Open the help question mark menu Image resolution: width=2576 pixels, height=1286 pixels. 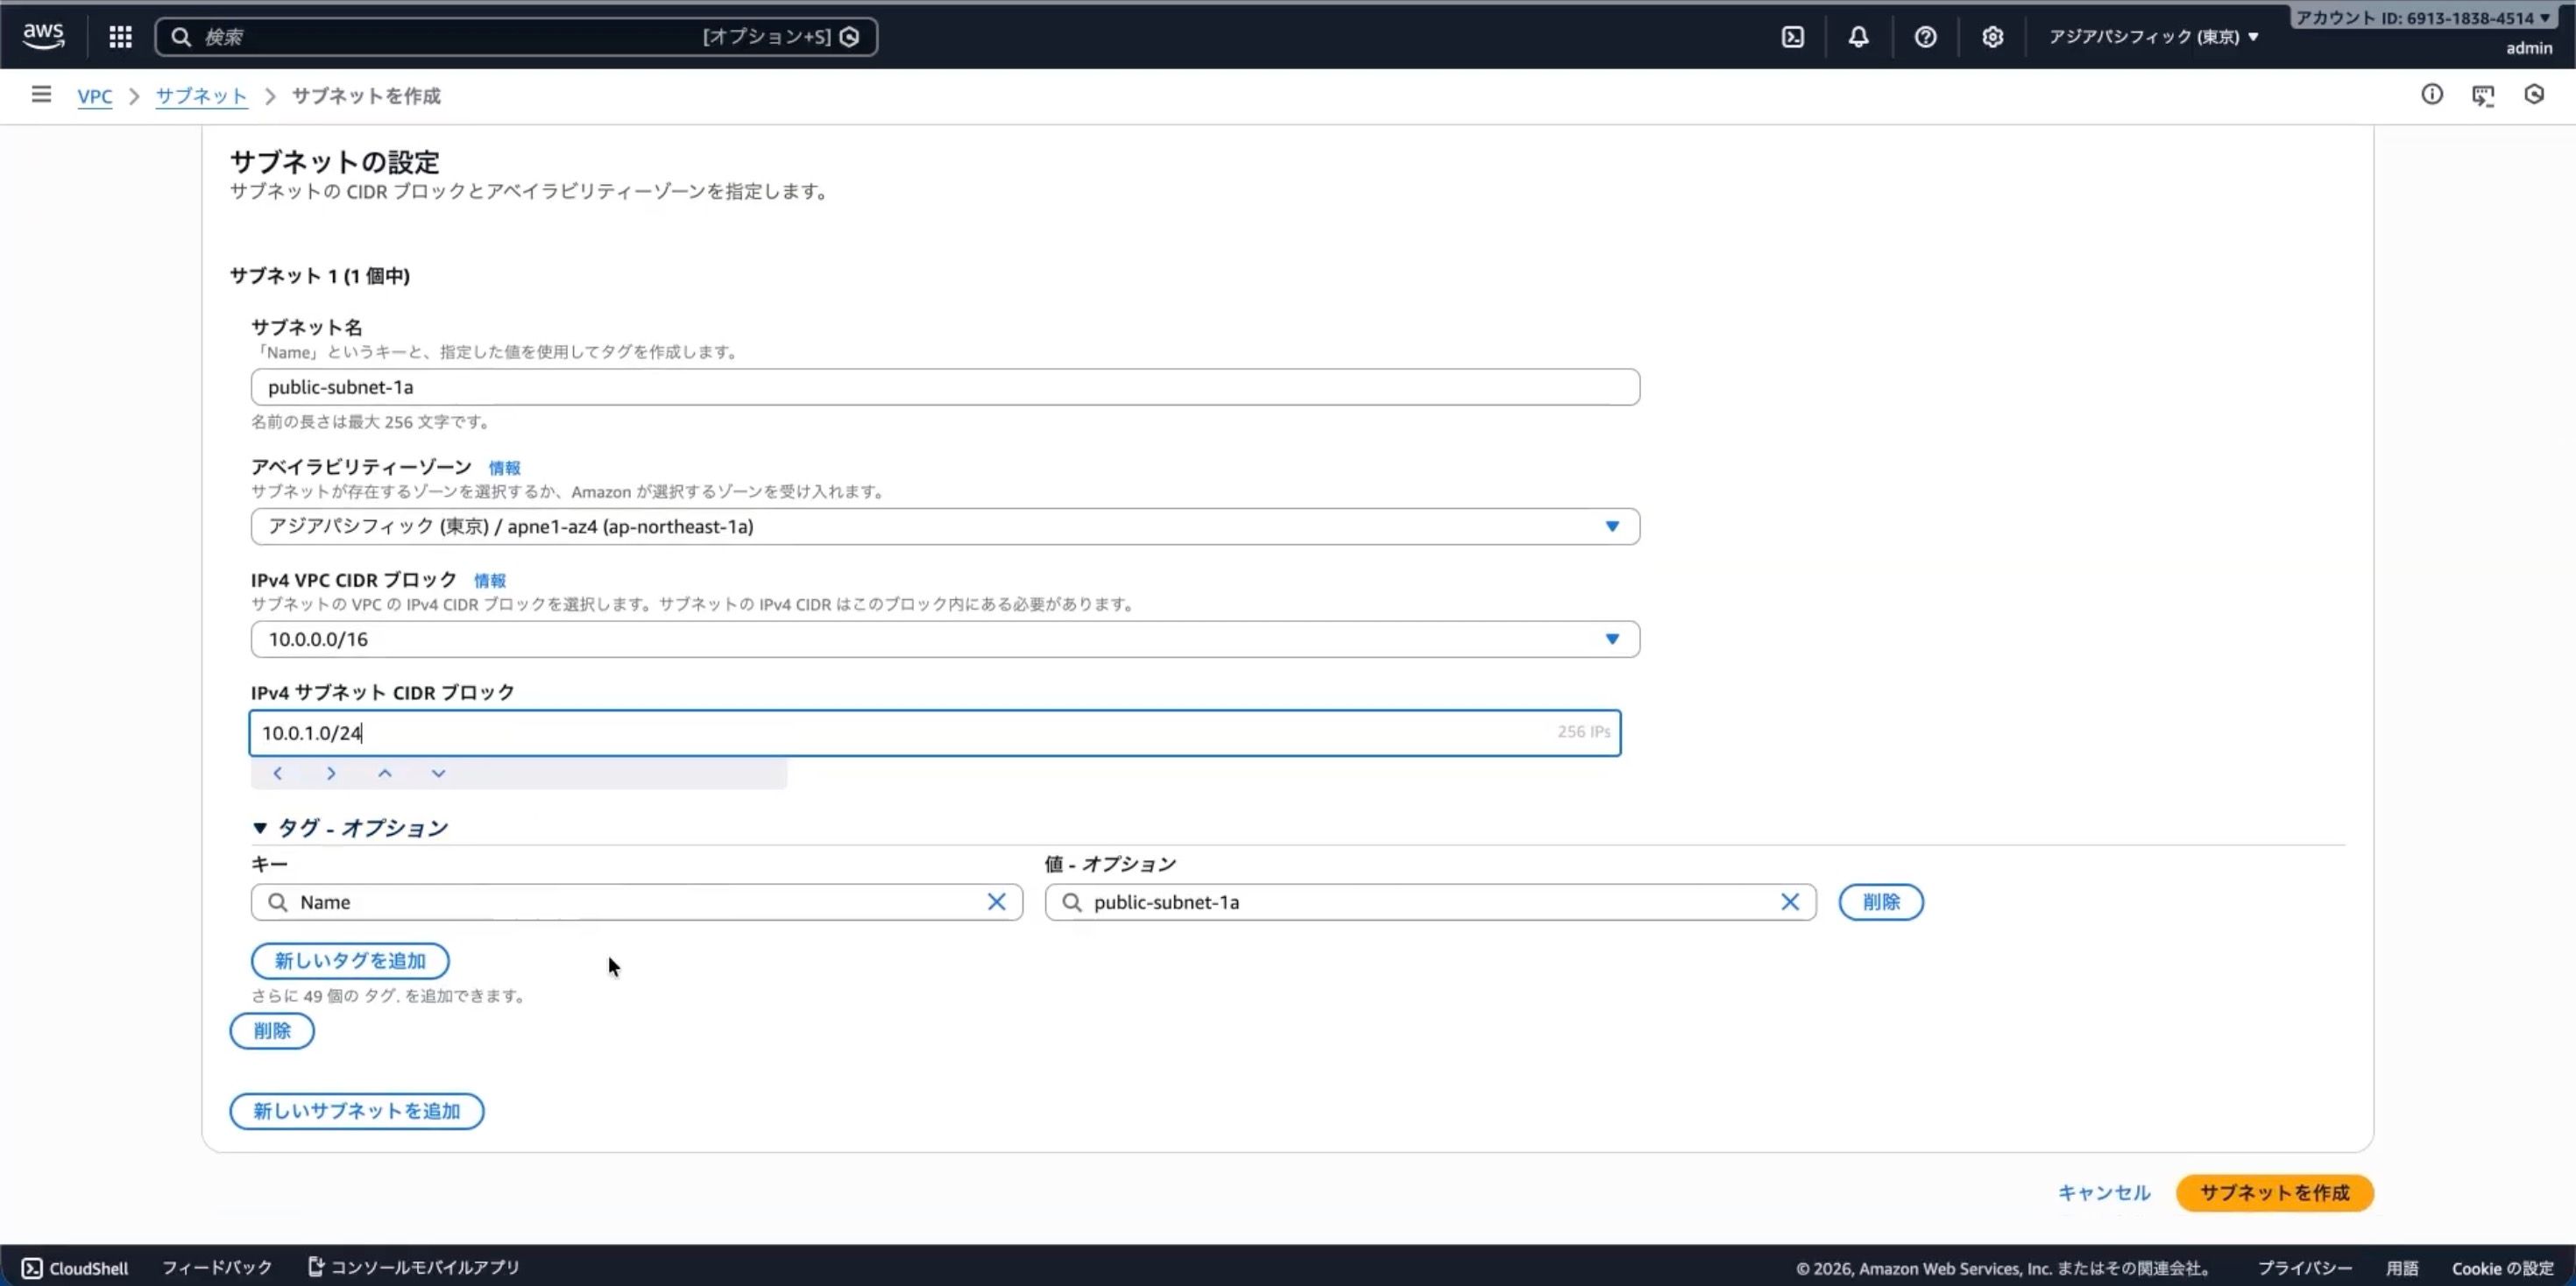(1925, 37)
